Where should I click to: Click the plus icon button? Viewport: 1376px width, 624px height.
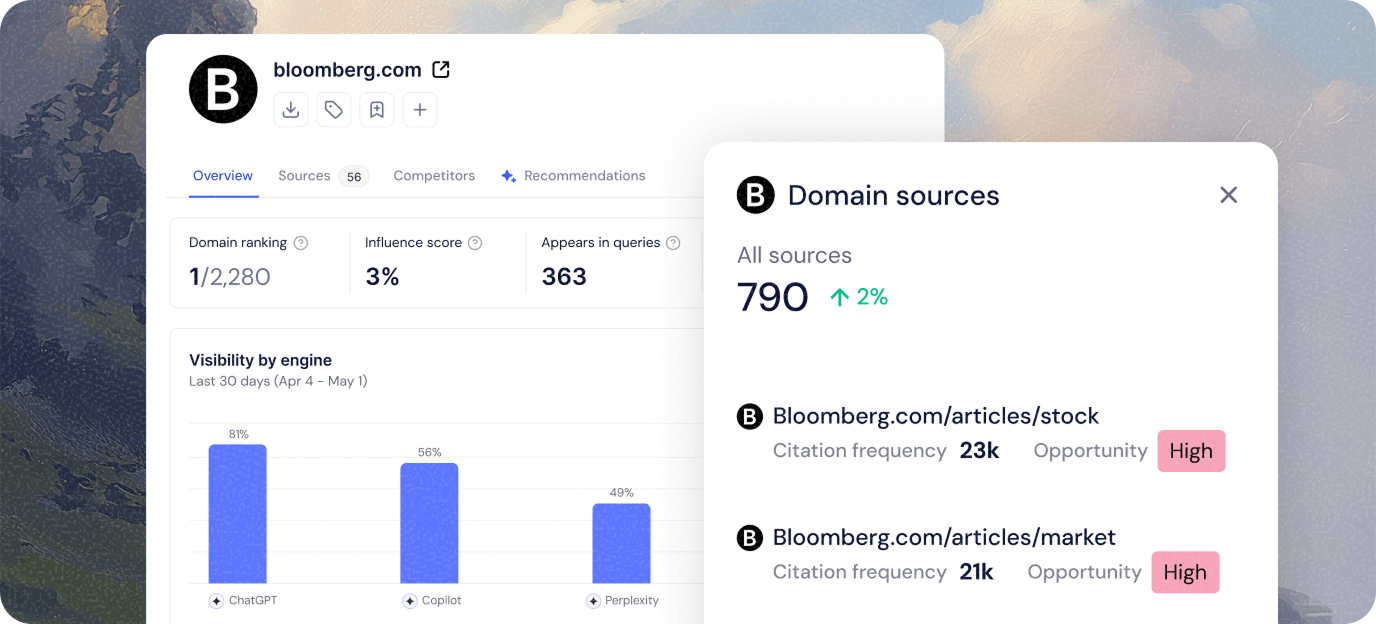(x=420, y=110)
